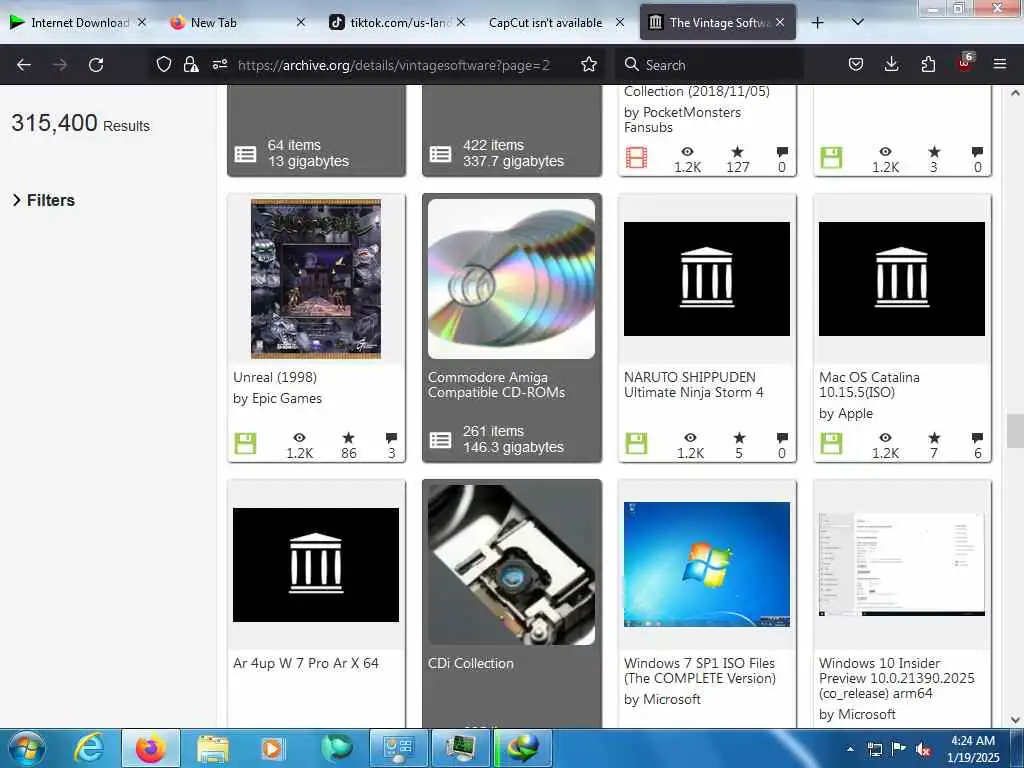Click the muted volume tray icon
This screenshot has height=768, width=1024.
pyautogui.click(x=923, y=750)
